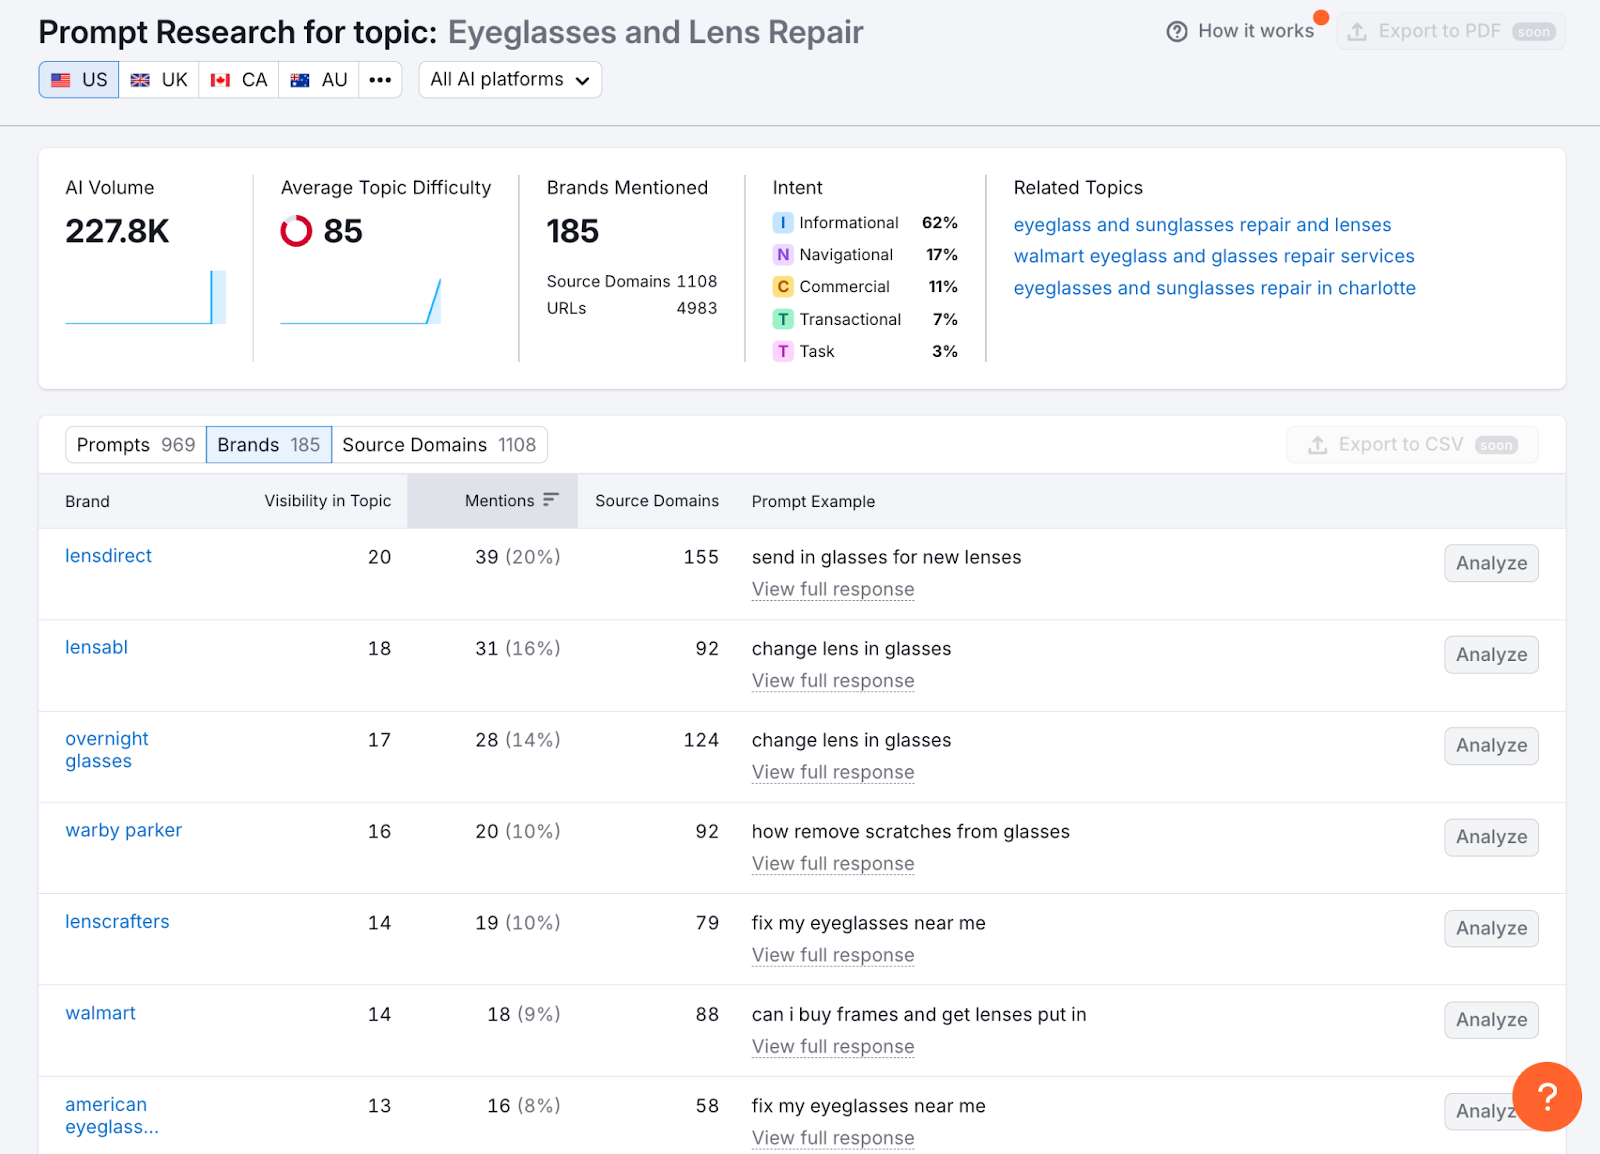The width and height of the screenshot is (1600, 1154).
Task: Click the Informational intent badge
Action: point(783,222)
